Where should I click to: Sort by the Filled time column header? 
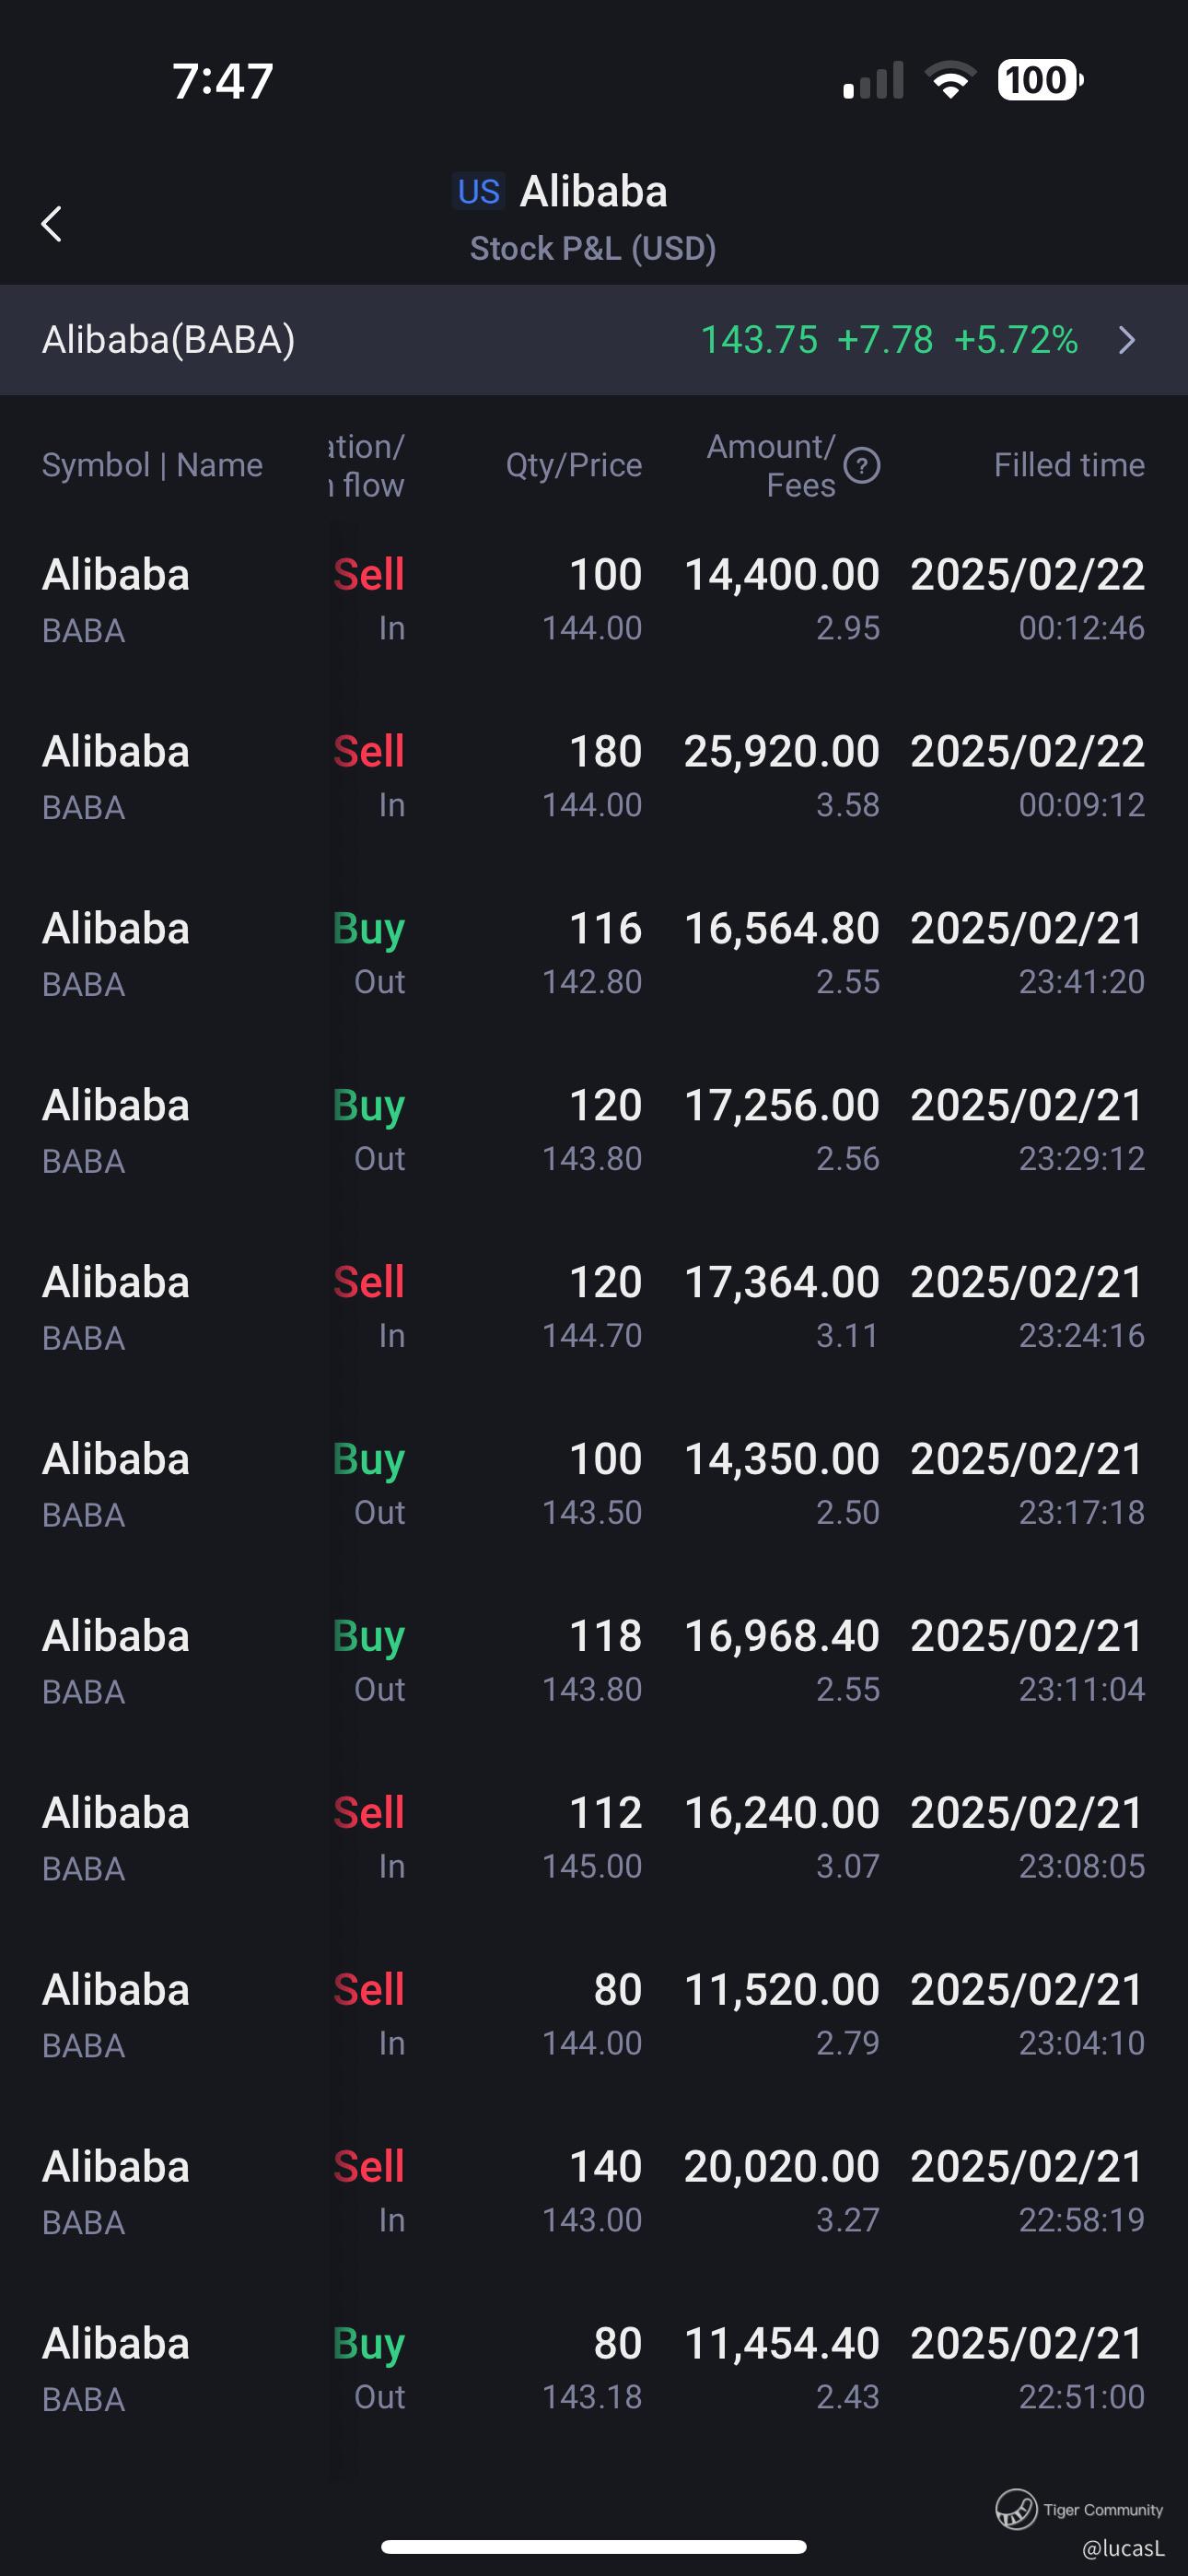point(1069,465)
